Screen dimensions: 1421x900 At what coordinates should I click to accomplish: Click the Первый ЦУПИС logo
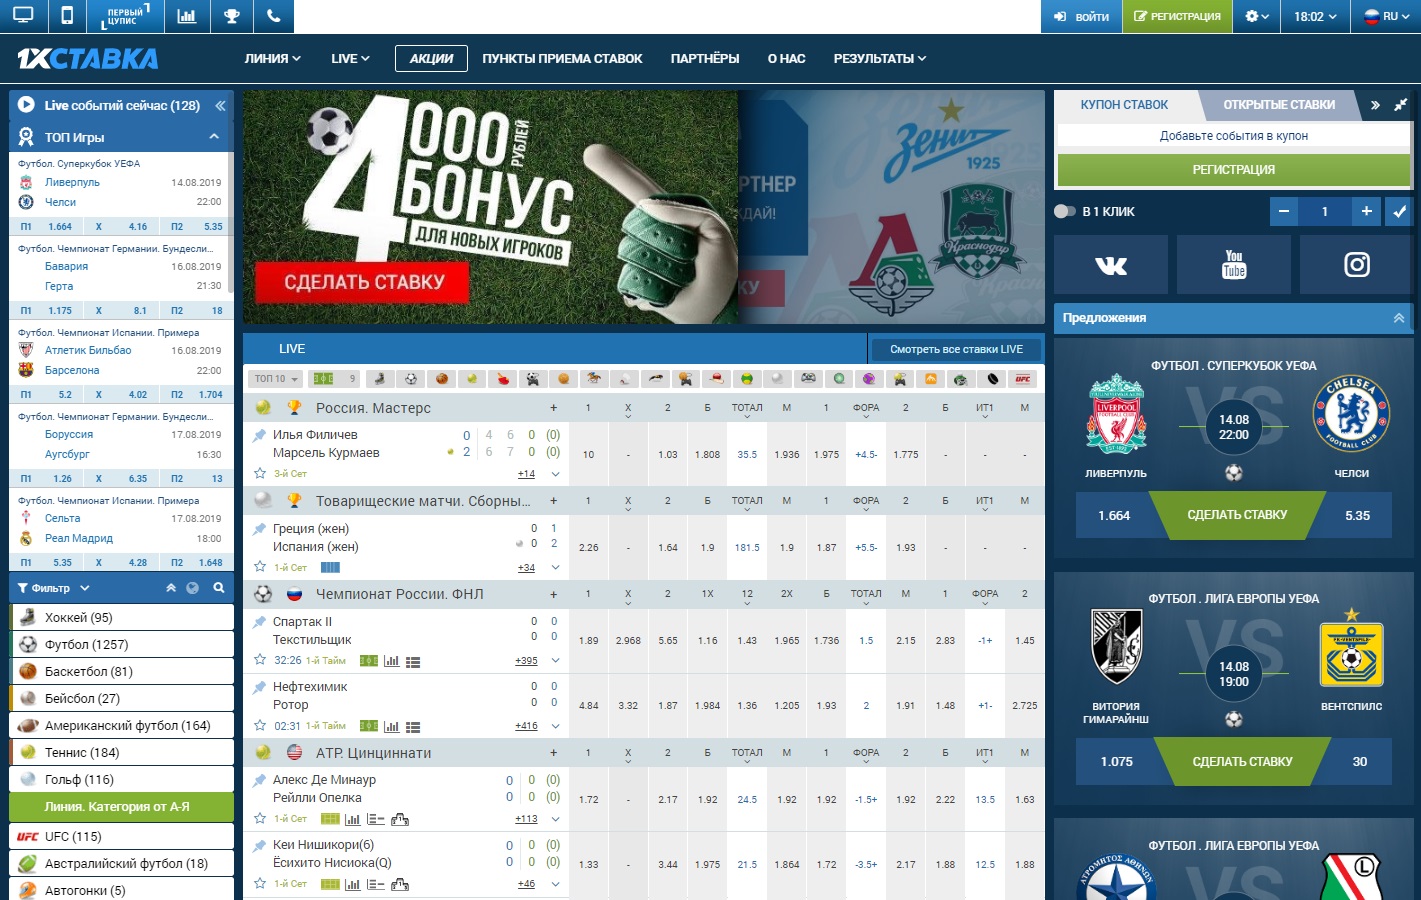[125, 16]
